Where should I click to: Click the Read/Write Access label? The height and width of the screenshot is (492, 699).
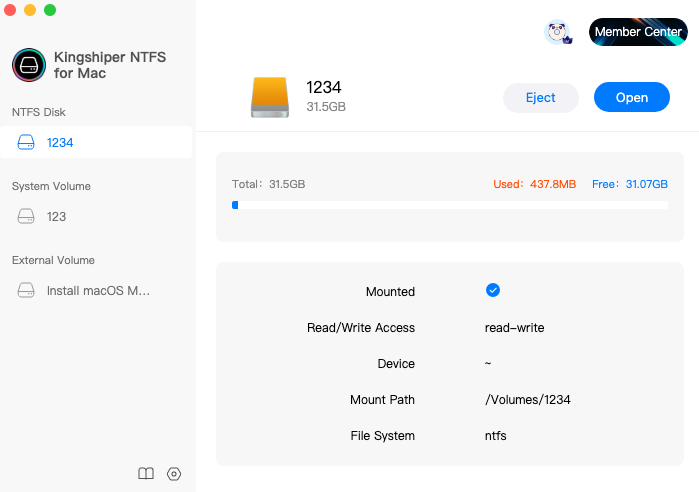click(361, 328)
